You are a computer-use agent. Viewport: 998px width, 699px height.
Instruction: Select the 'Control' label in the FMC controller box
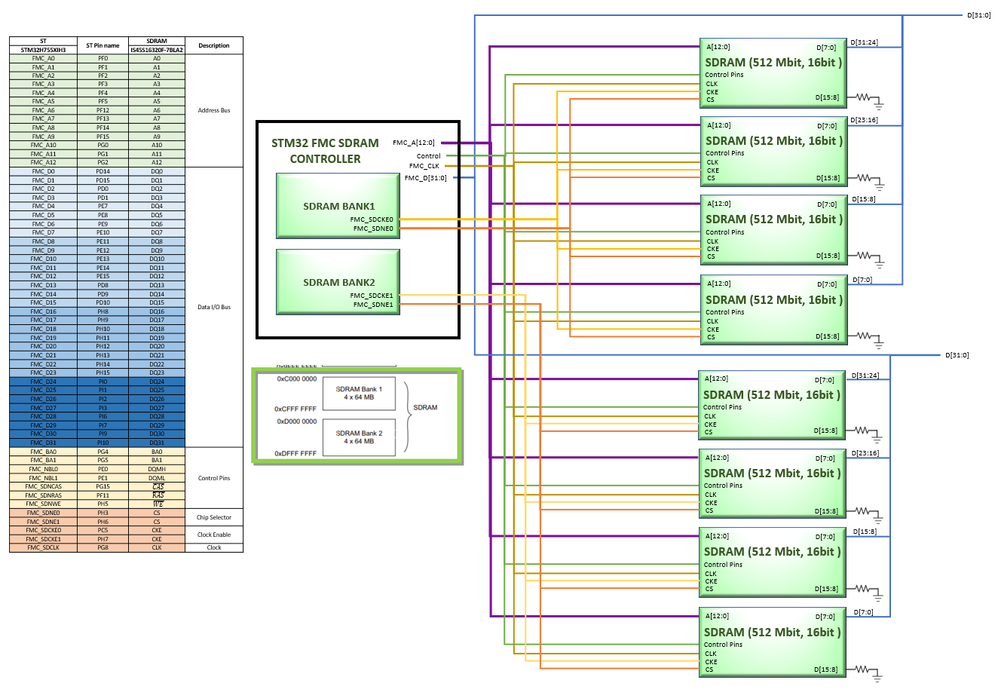[428, 156]
